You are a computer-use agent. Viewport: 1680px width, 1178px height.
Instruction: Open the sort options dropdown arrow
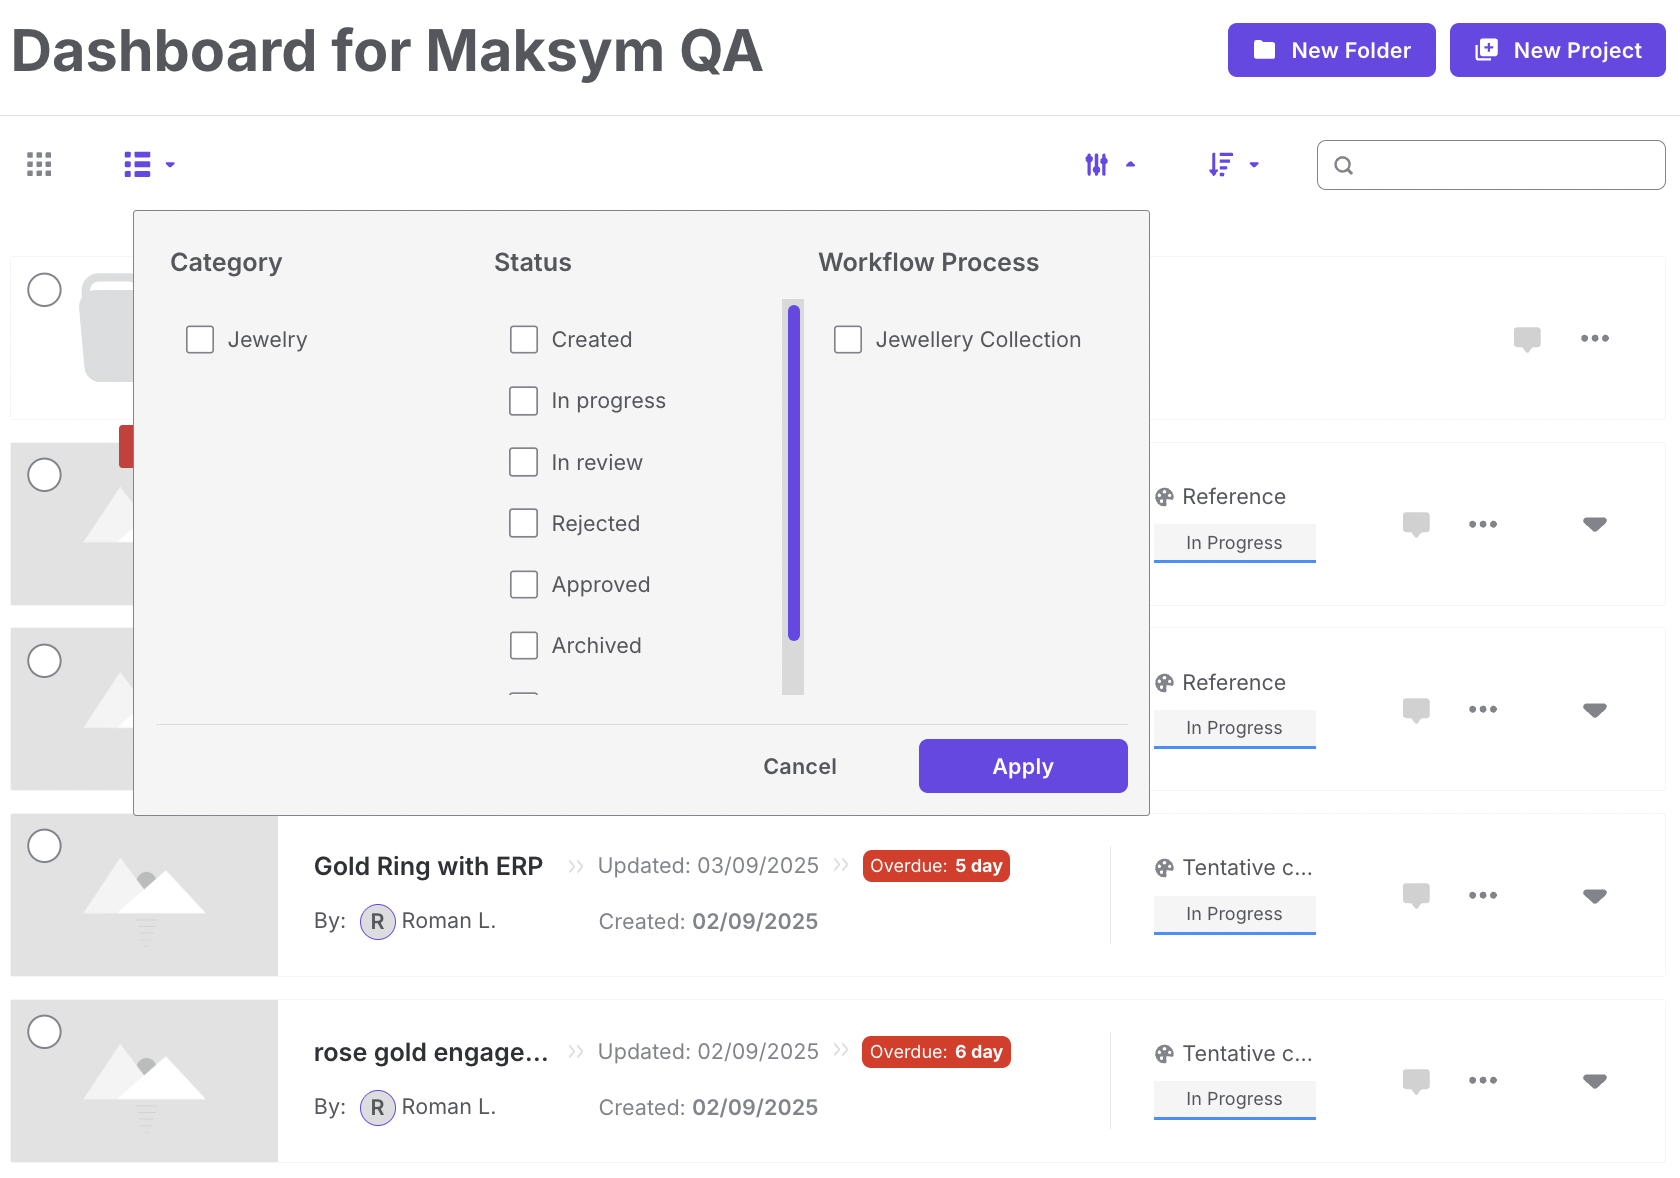1254,165
